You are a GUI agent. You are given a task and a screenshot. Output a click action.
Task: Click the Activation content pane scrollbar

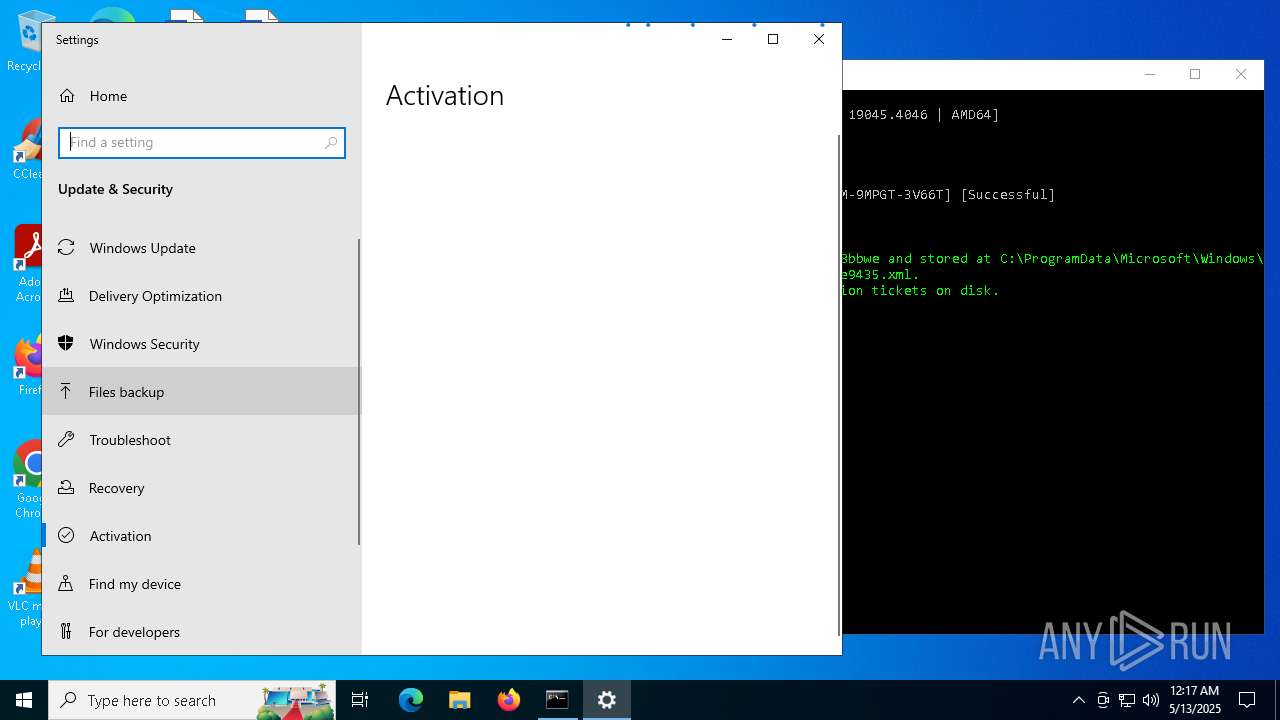[x=839, y=384]
